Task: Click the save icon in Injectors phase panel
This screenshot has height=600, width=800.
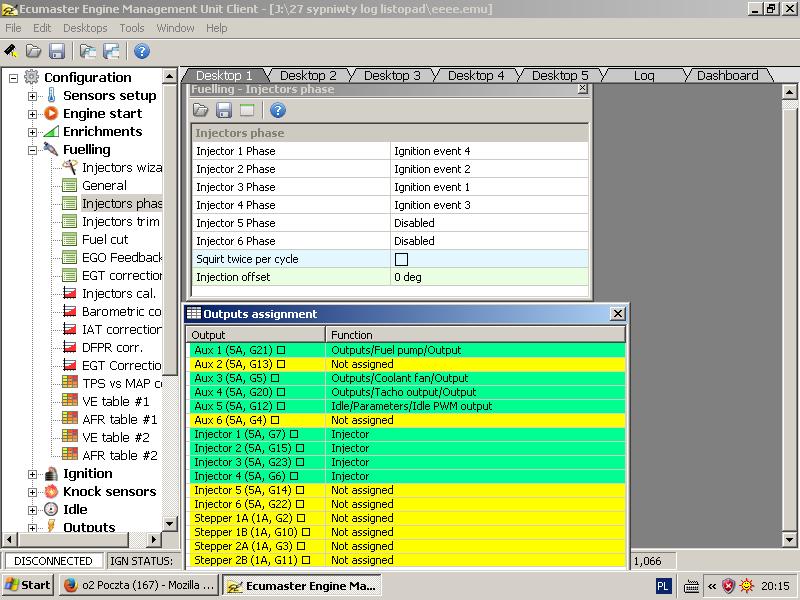Action: pyautogui.click(x=224, y=111)
